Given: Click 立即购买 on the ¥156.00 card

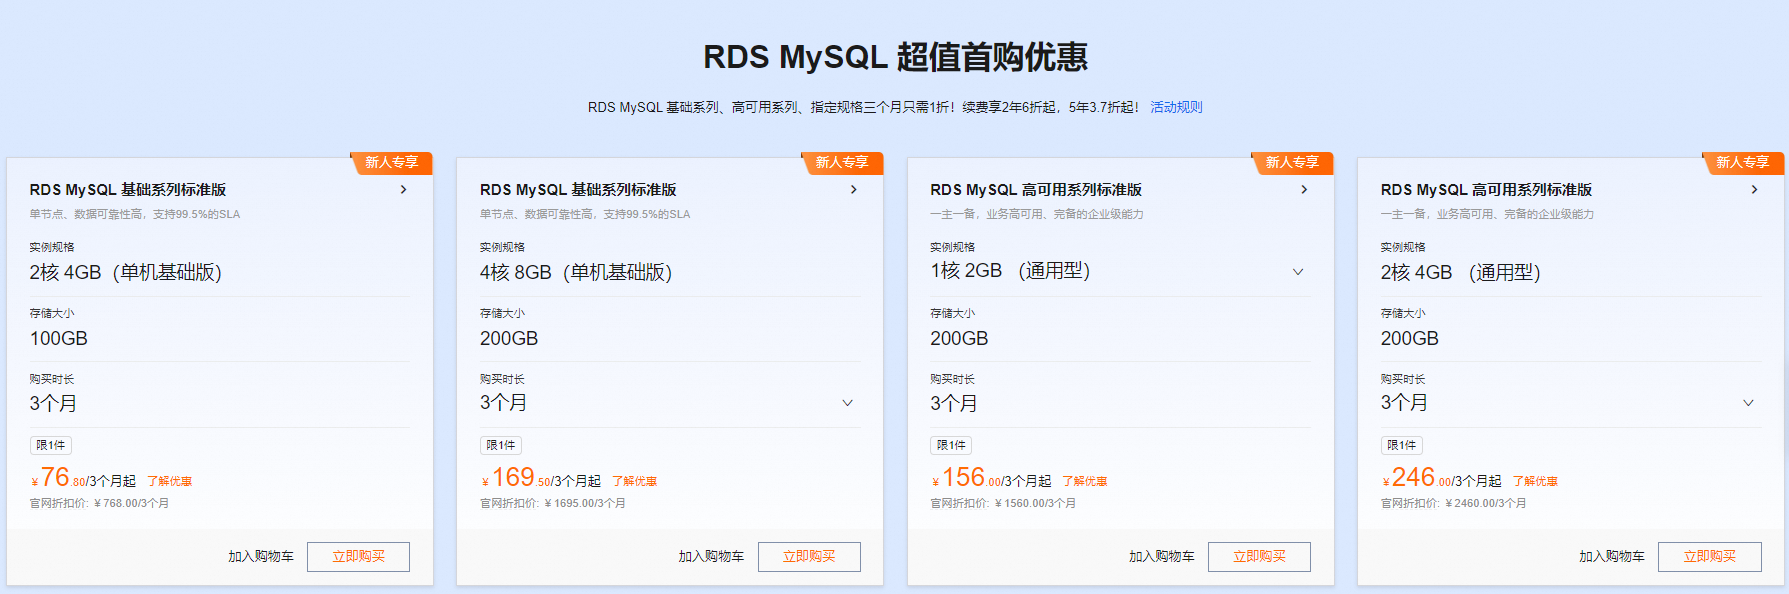Looking at the screenshot, I should [1259, 557].
